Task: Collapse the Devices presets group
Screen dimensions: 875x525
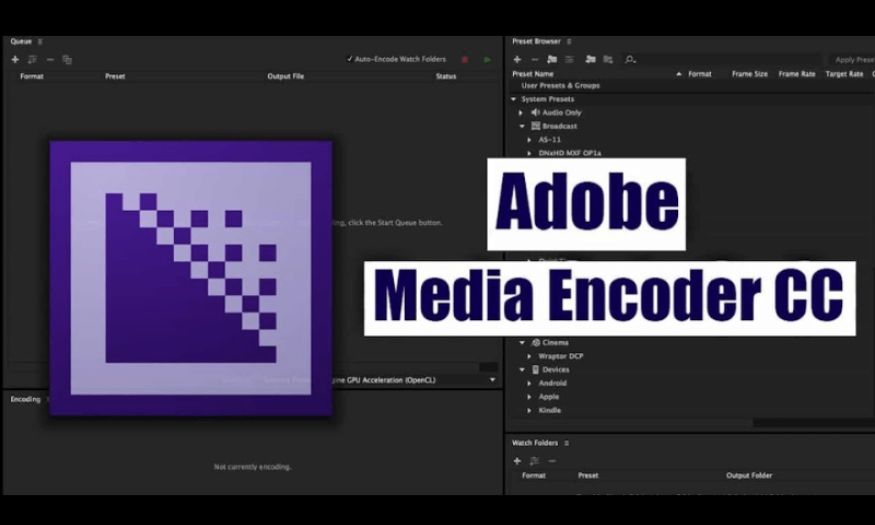Action: click(522, 369)
